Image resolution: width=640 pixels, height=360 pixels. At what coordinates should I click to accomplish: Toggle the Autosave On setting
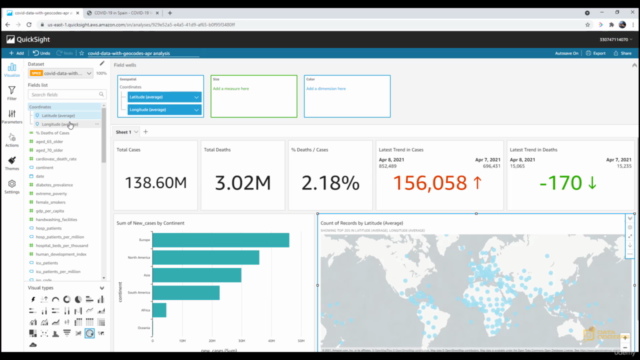click(x=567, y=53)
